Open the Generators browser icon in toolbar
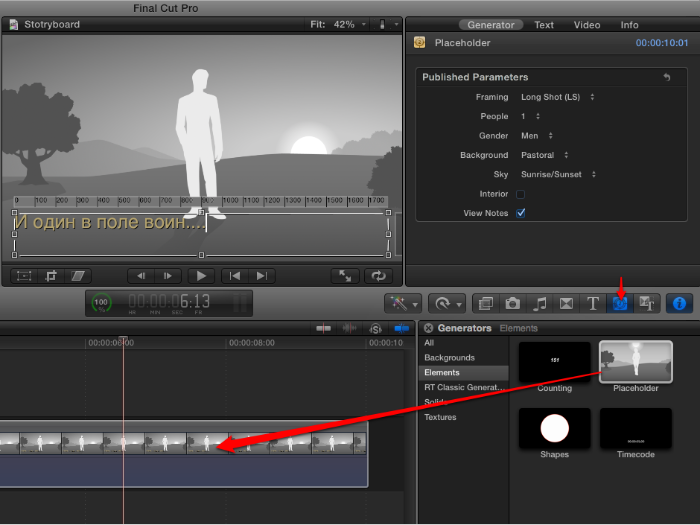The height and width of the screenshot is (525, 700). [x=620, y=303]
